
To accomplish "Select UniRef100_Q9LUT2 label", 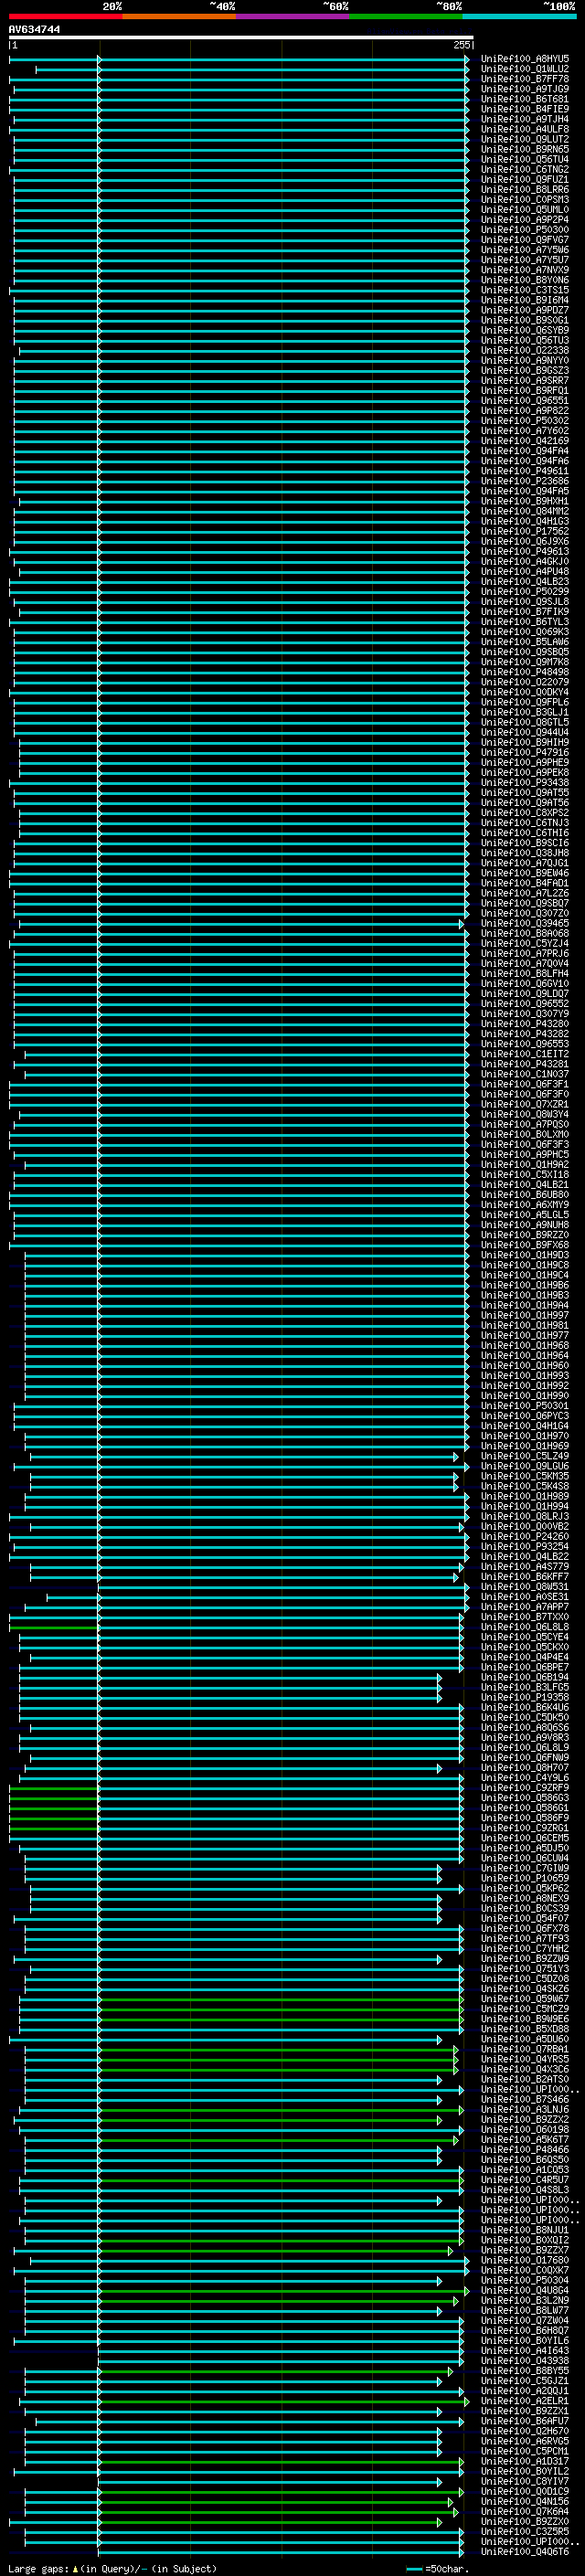I will [x=525, y=139].
